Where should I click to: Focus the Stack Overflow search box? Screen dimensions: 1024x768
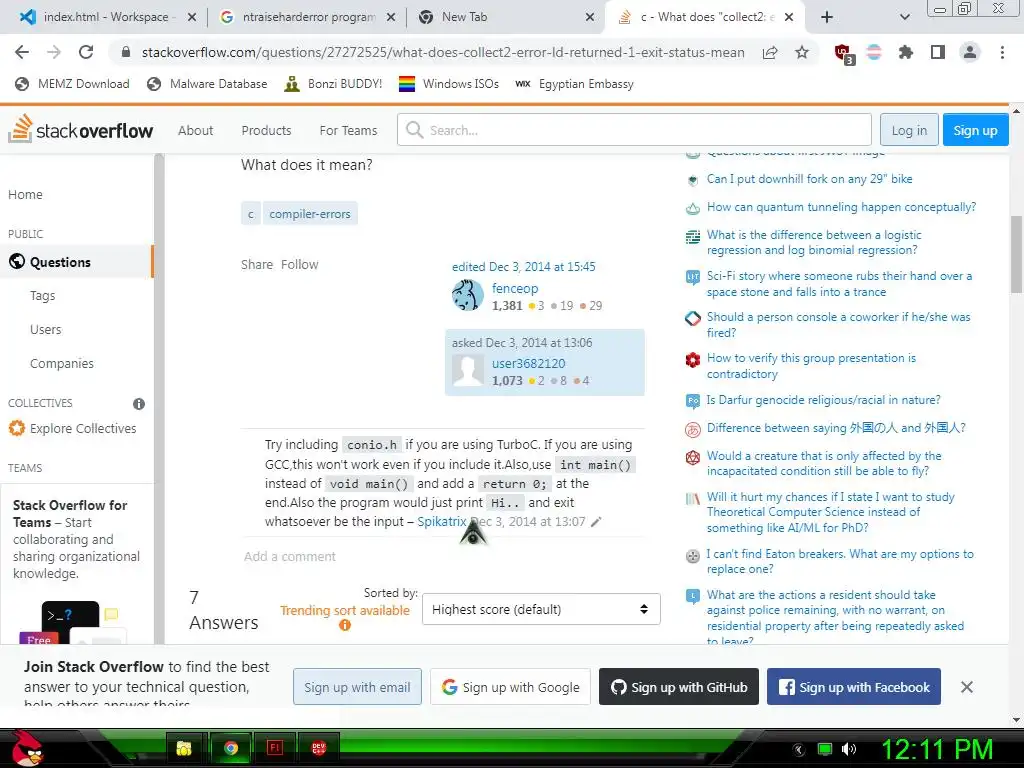point(634,130)
